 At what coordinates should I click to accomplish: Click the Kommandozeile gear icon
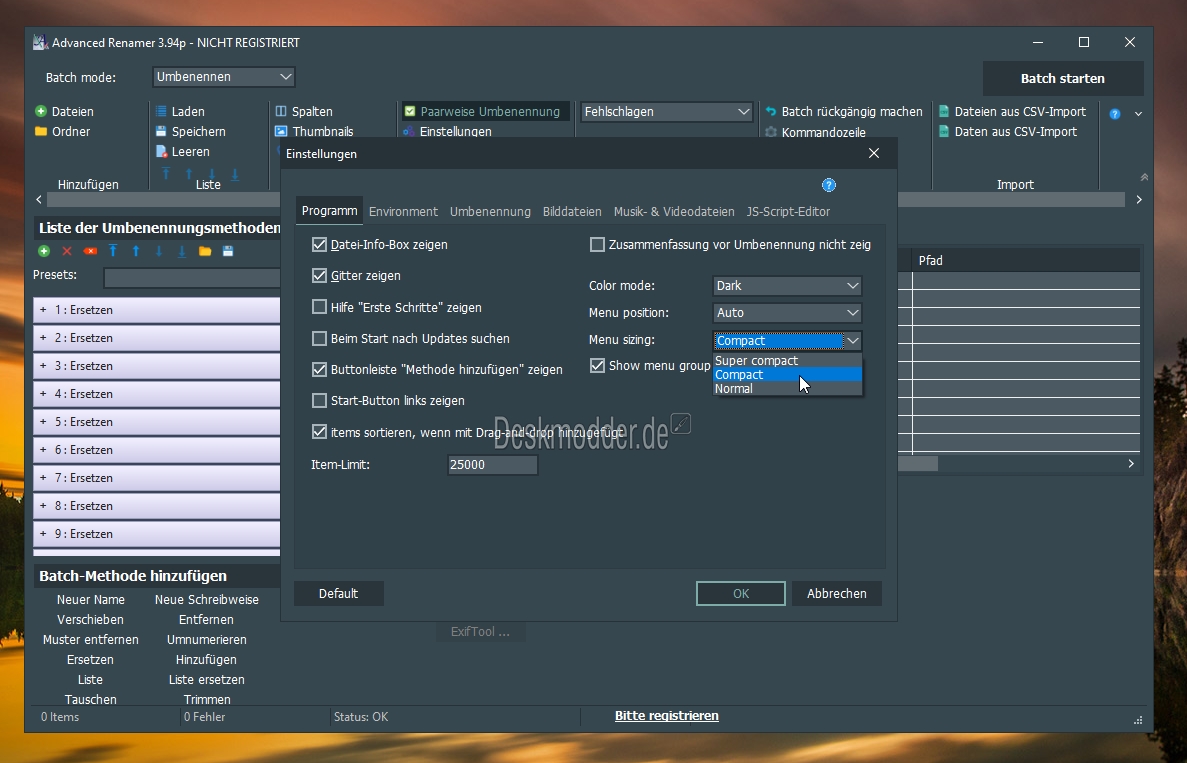click(x=771, y=132)
